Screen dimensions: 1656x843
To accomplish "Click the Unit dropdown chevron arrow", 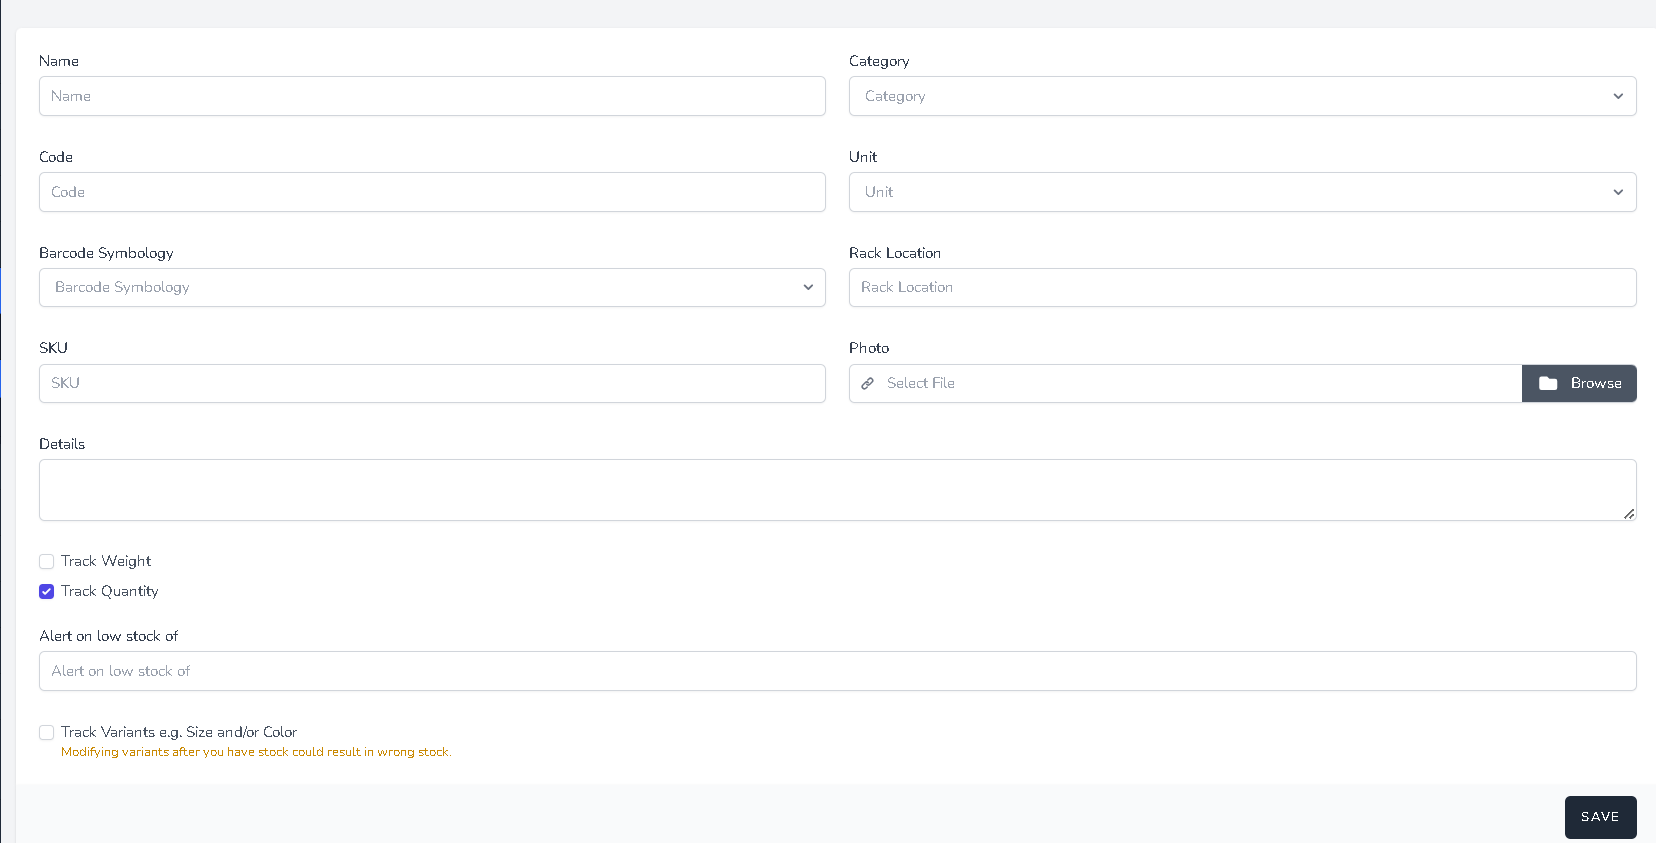I will pyautogui.click(x=1617, y=192).
